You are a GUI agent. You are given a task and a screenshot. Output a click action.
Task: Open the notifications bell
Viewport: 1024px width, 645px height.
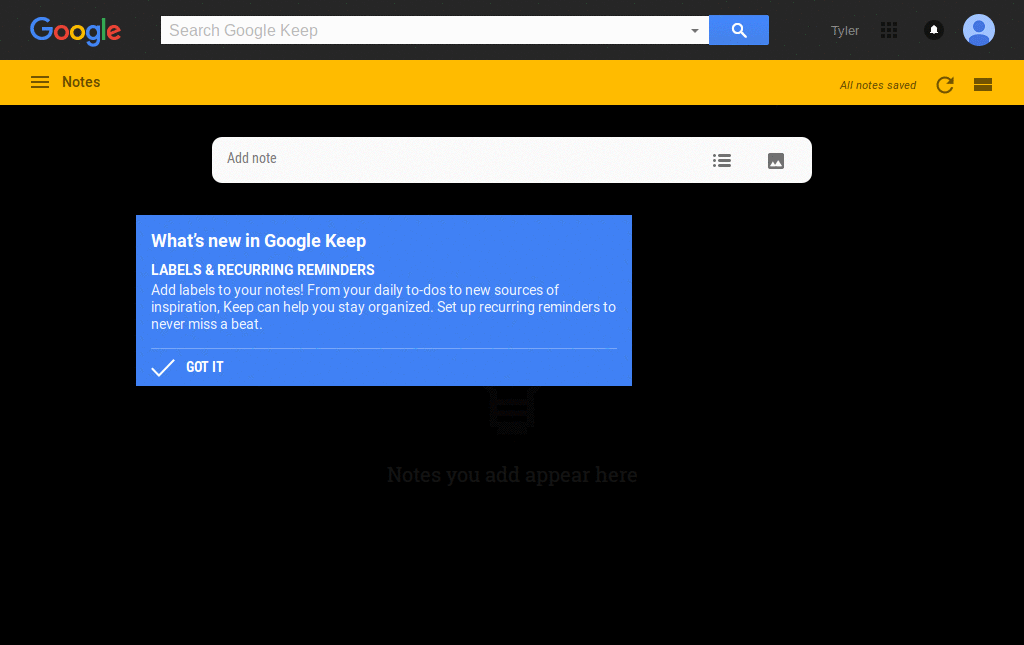coord(934,30)
